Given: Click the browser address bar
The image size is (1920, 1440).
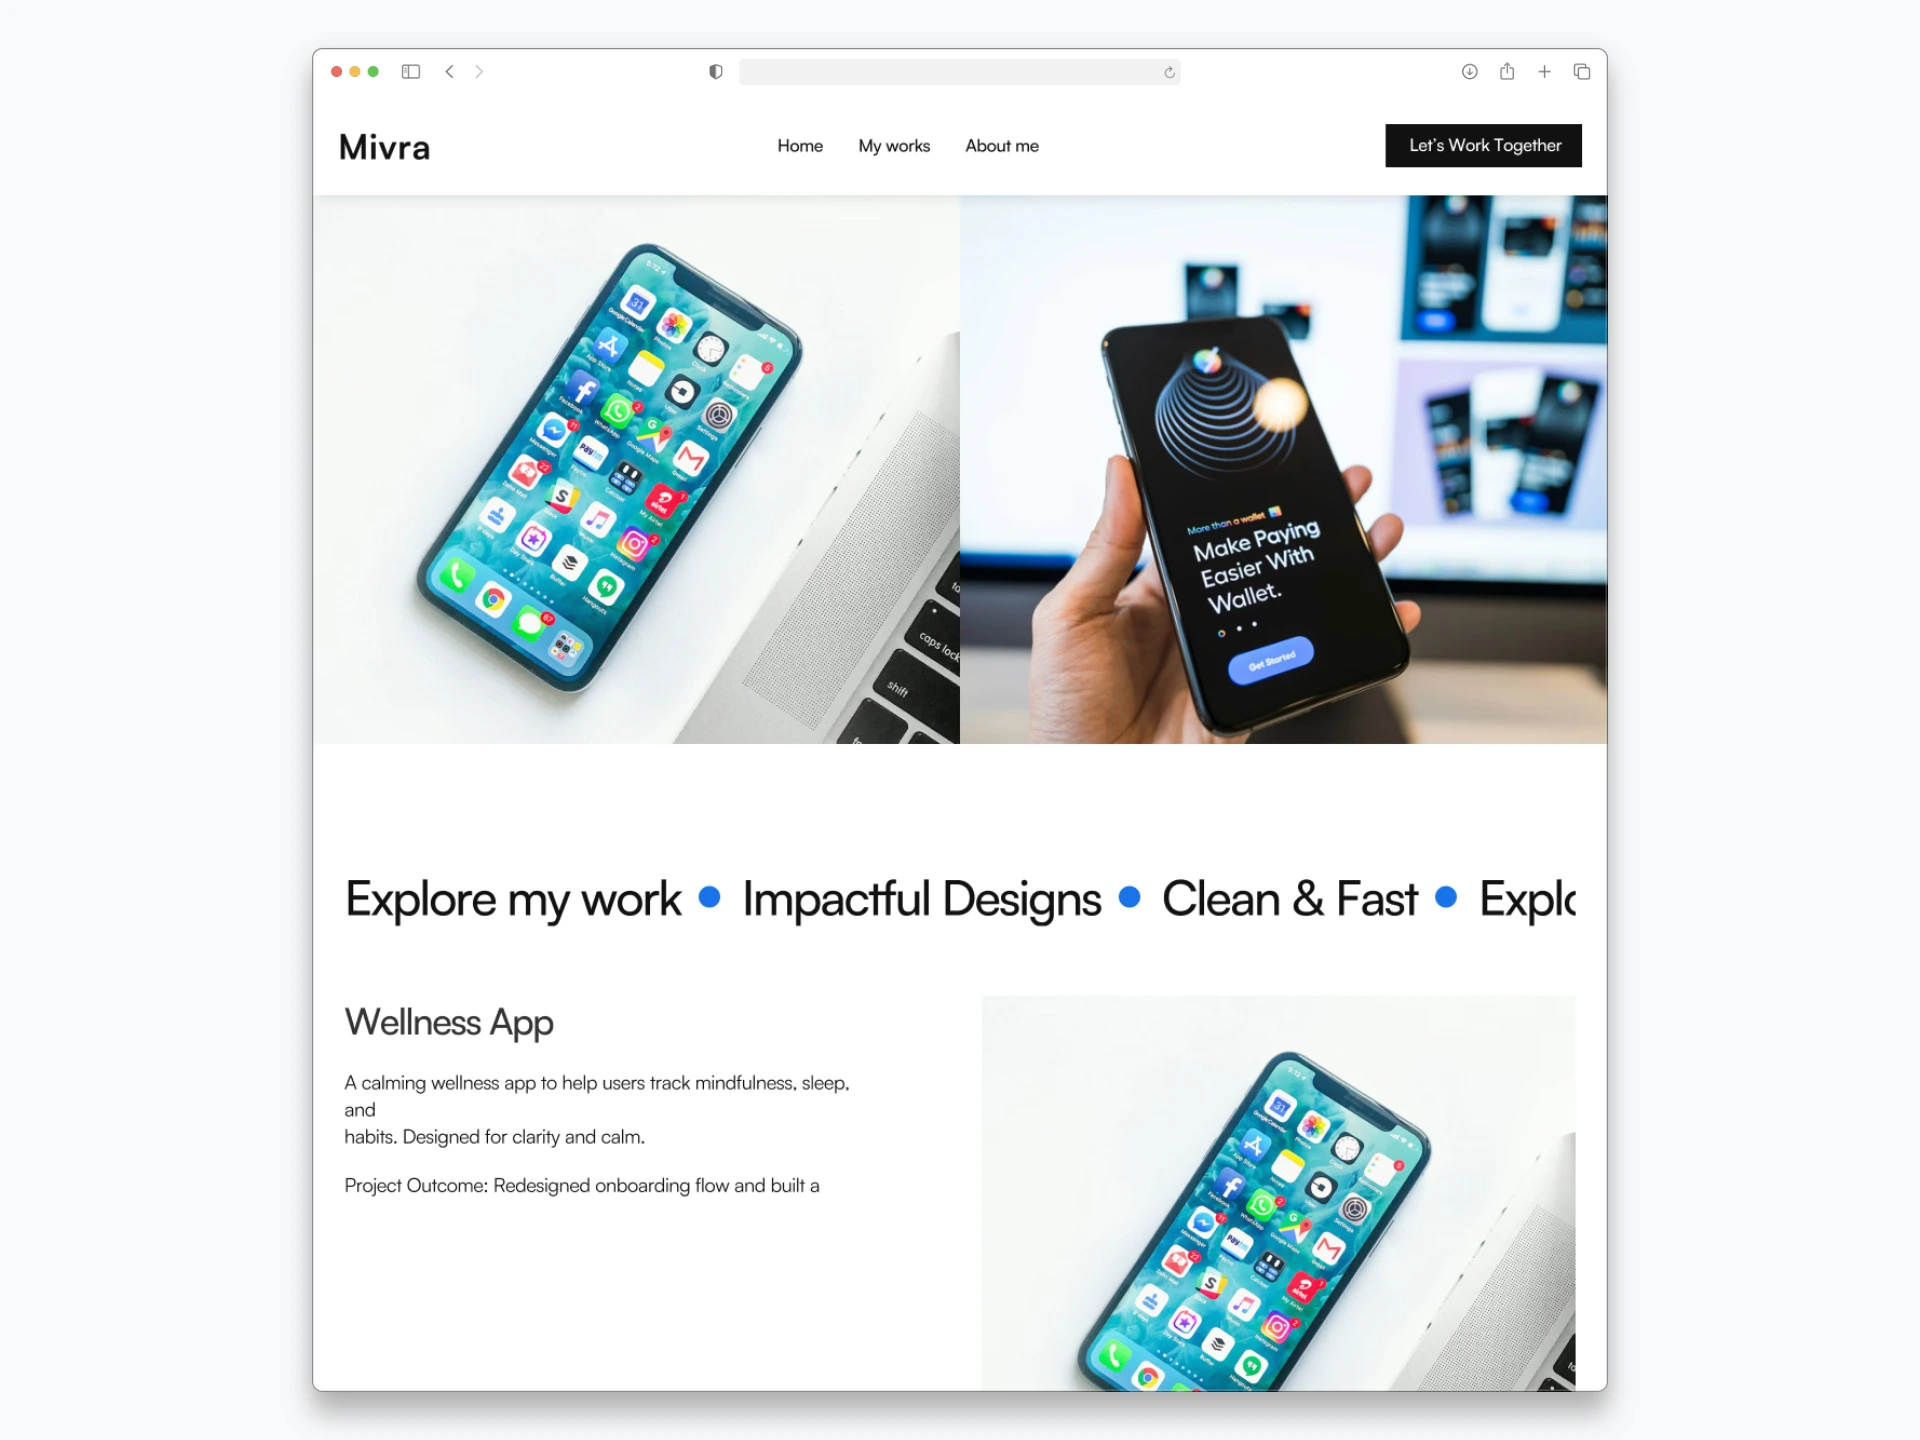Looking at the screenshot, I should tap(959, 72).
